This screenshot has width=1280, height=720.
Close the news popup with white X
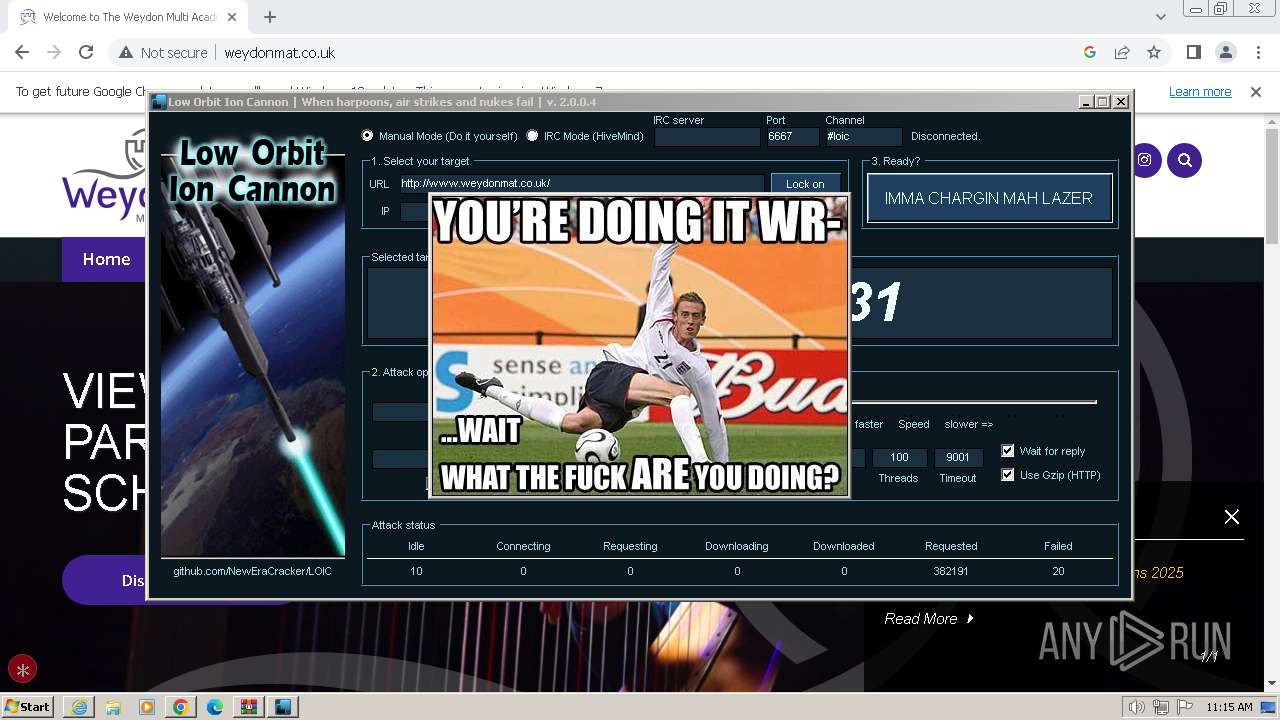pos(1232,517)
